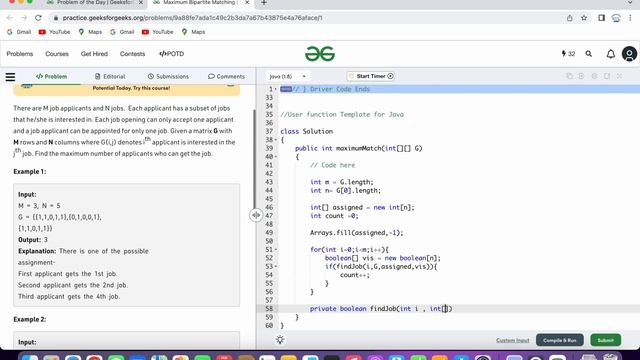This screenshot has height=360, width=640.
Task: Open first Gmail bookmark
Action: pos(19,32)
